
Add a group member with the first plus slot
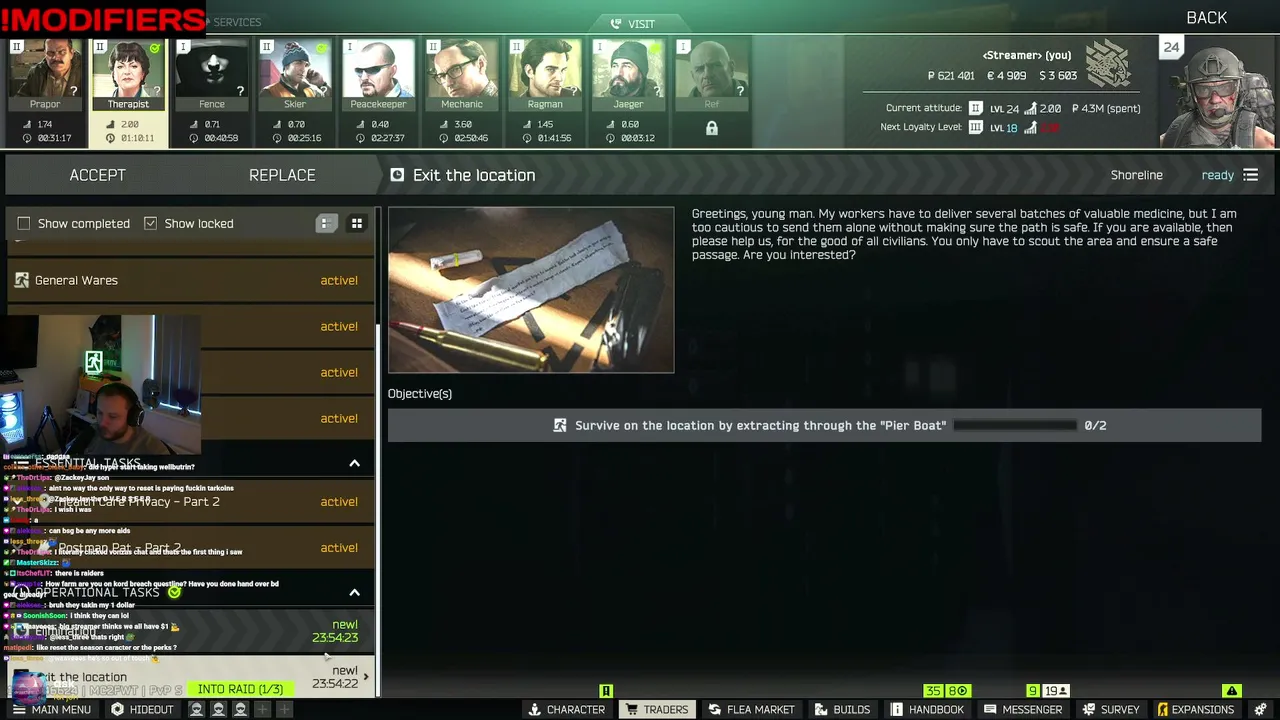point(262,709)
